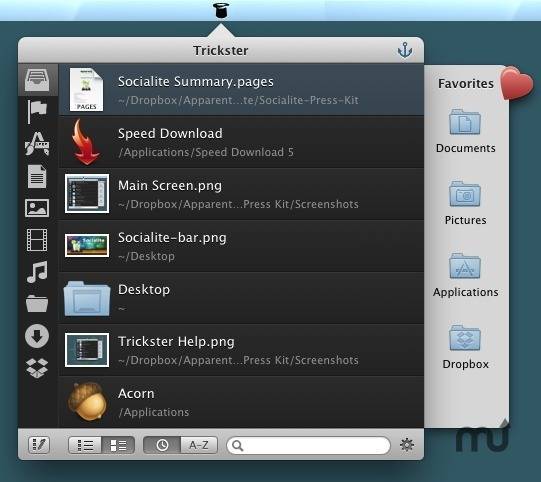Switch to compact list view

click(85, 445)
